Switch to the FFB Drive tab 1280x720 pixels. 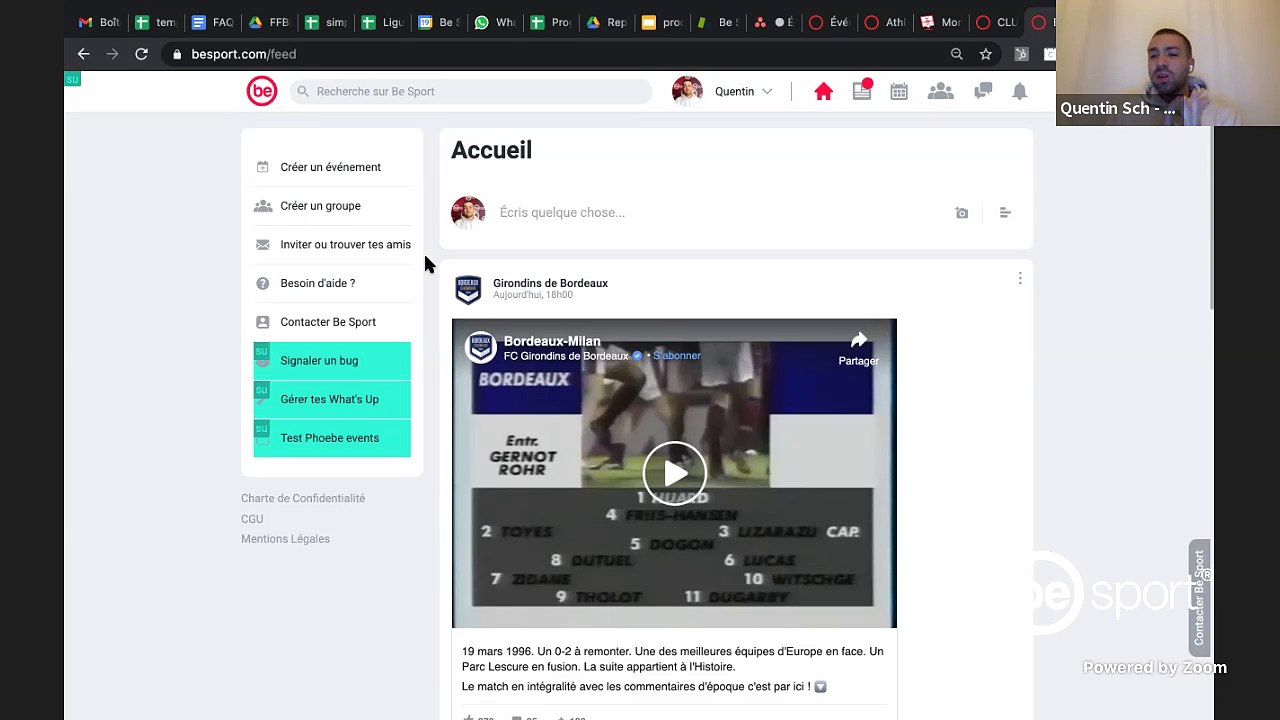coord(269,22)
